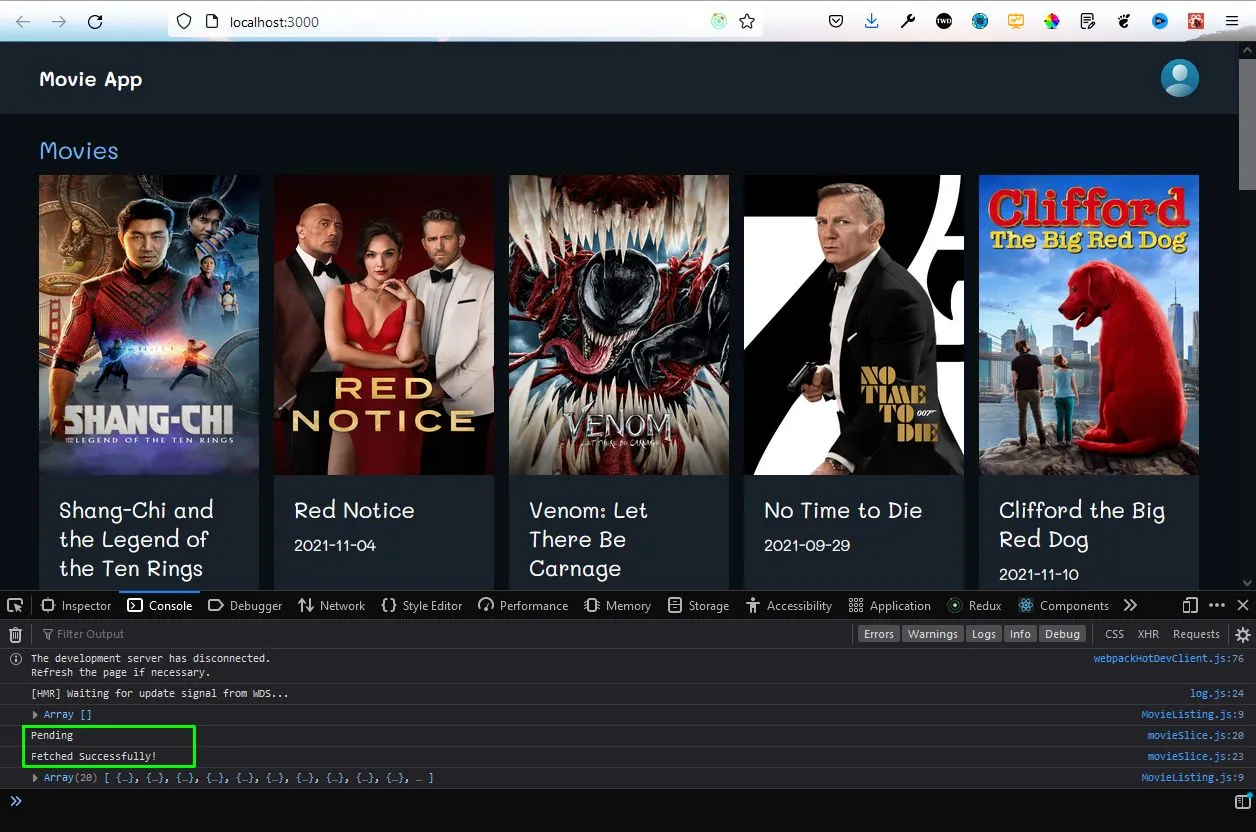Open the React Components tab
1256x832 pixels.
click(x=1063, y=605)
